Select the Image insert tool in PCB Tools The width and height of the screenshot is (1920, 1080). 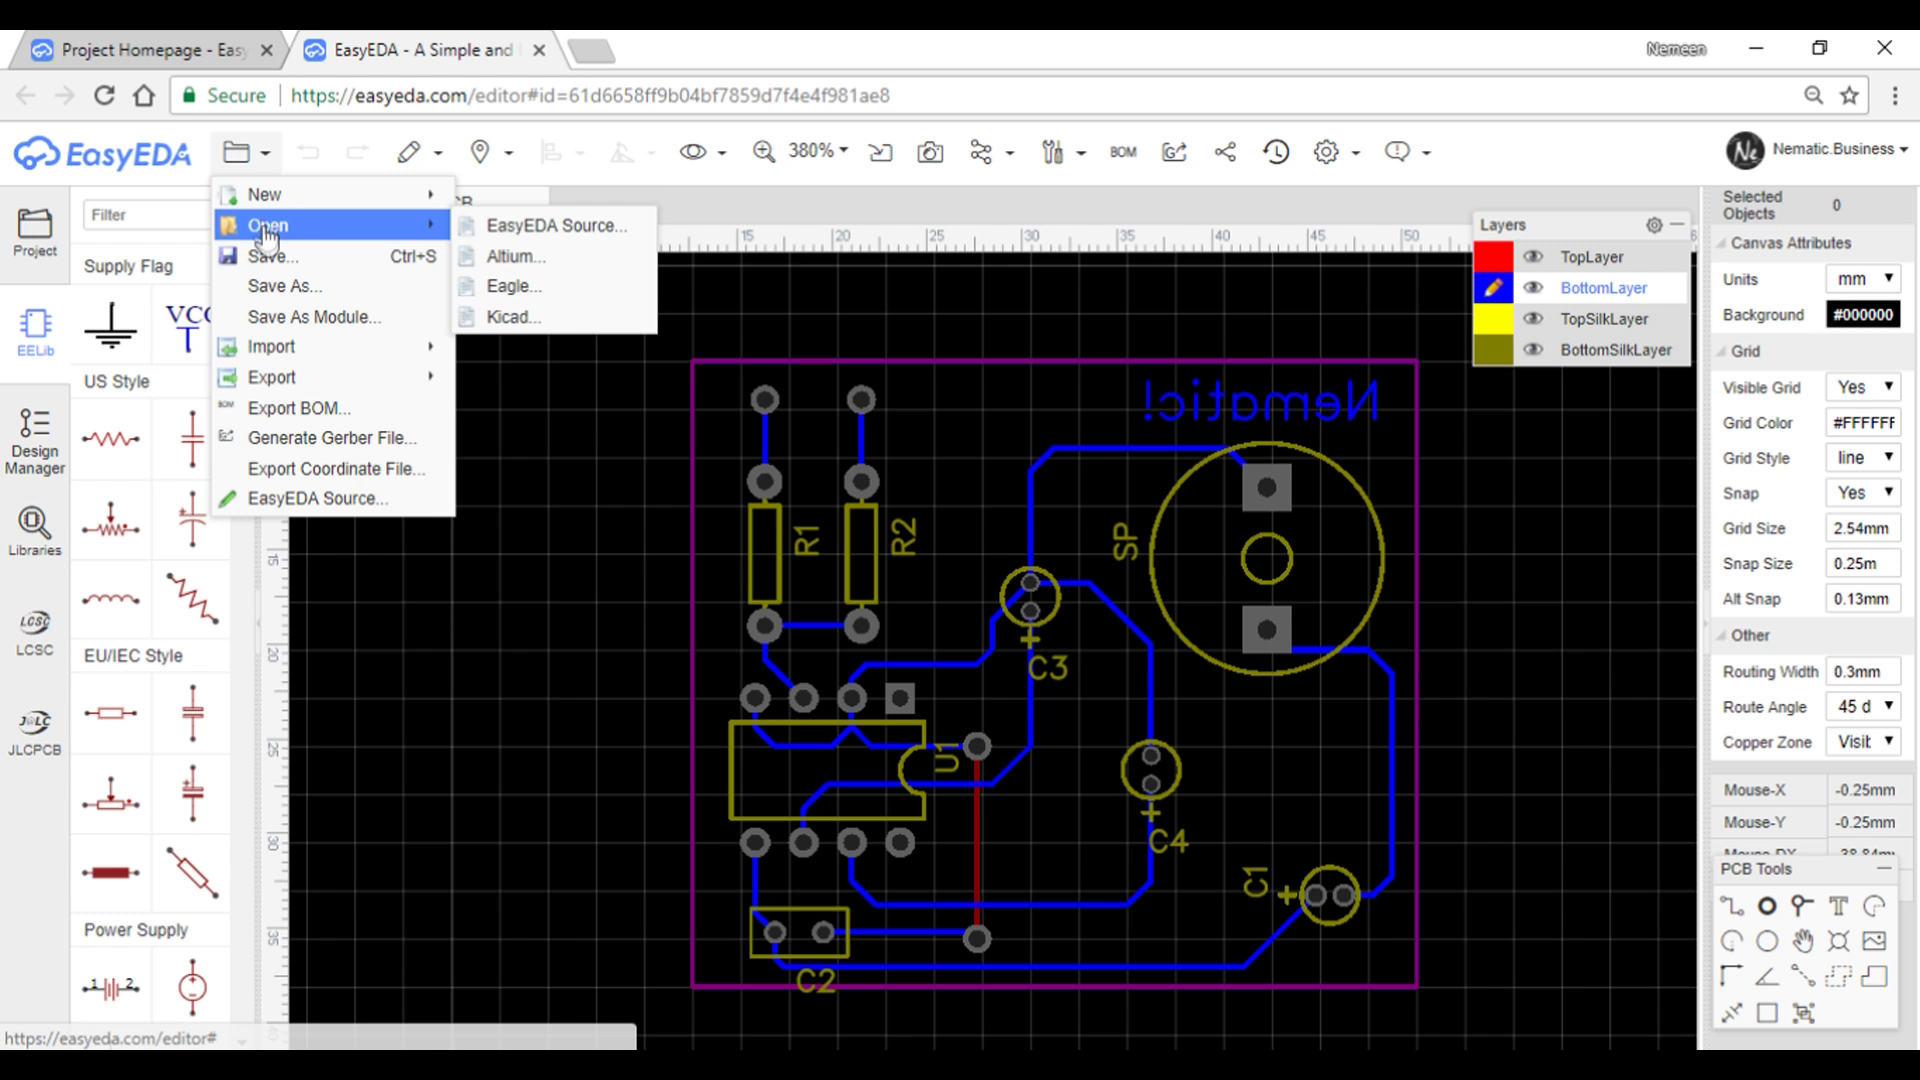click(1874, 941)
